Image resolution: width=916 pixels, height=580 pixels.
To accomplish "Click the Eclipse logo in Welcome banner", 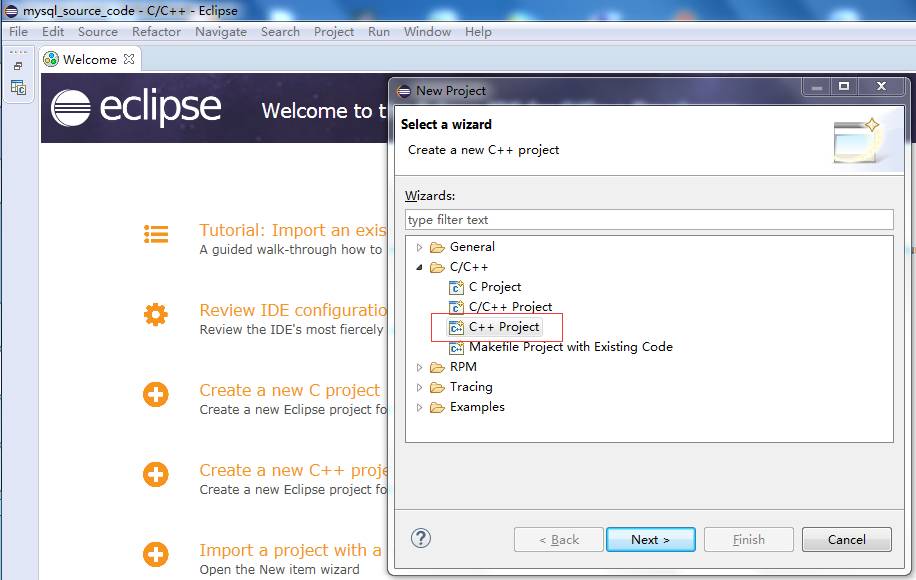I will click(136, 107).
